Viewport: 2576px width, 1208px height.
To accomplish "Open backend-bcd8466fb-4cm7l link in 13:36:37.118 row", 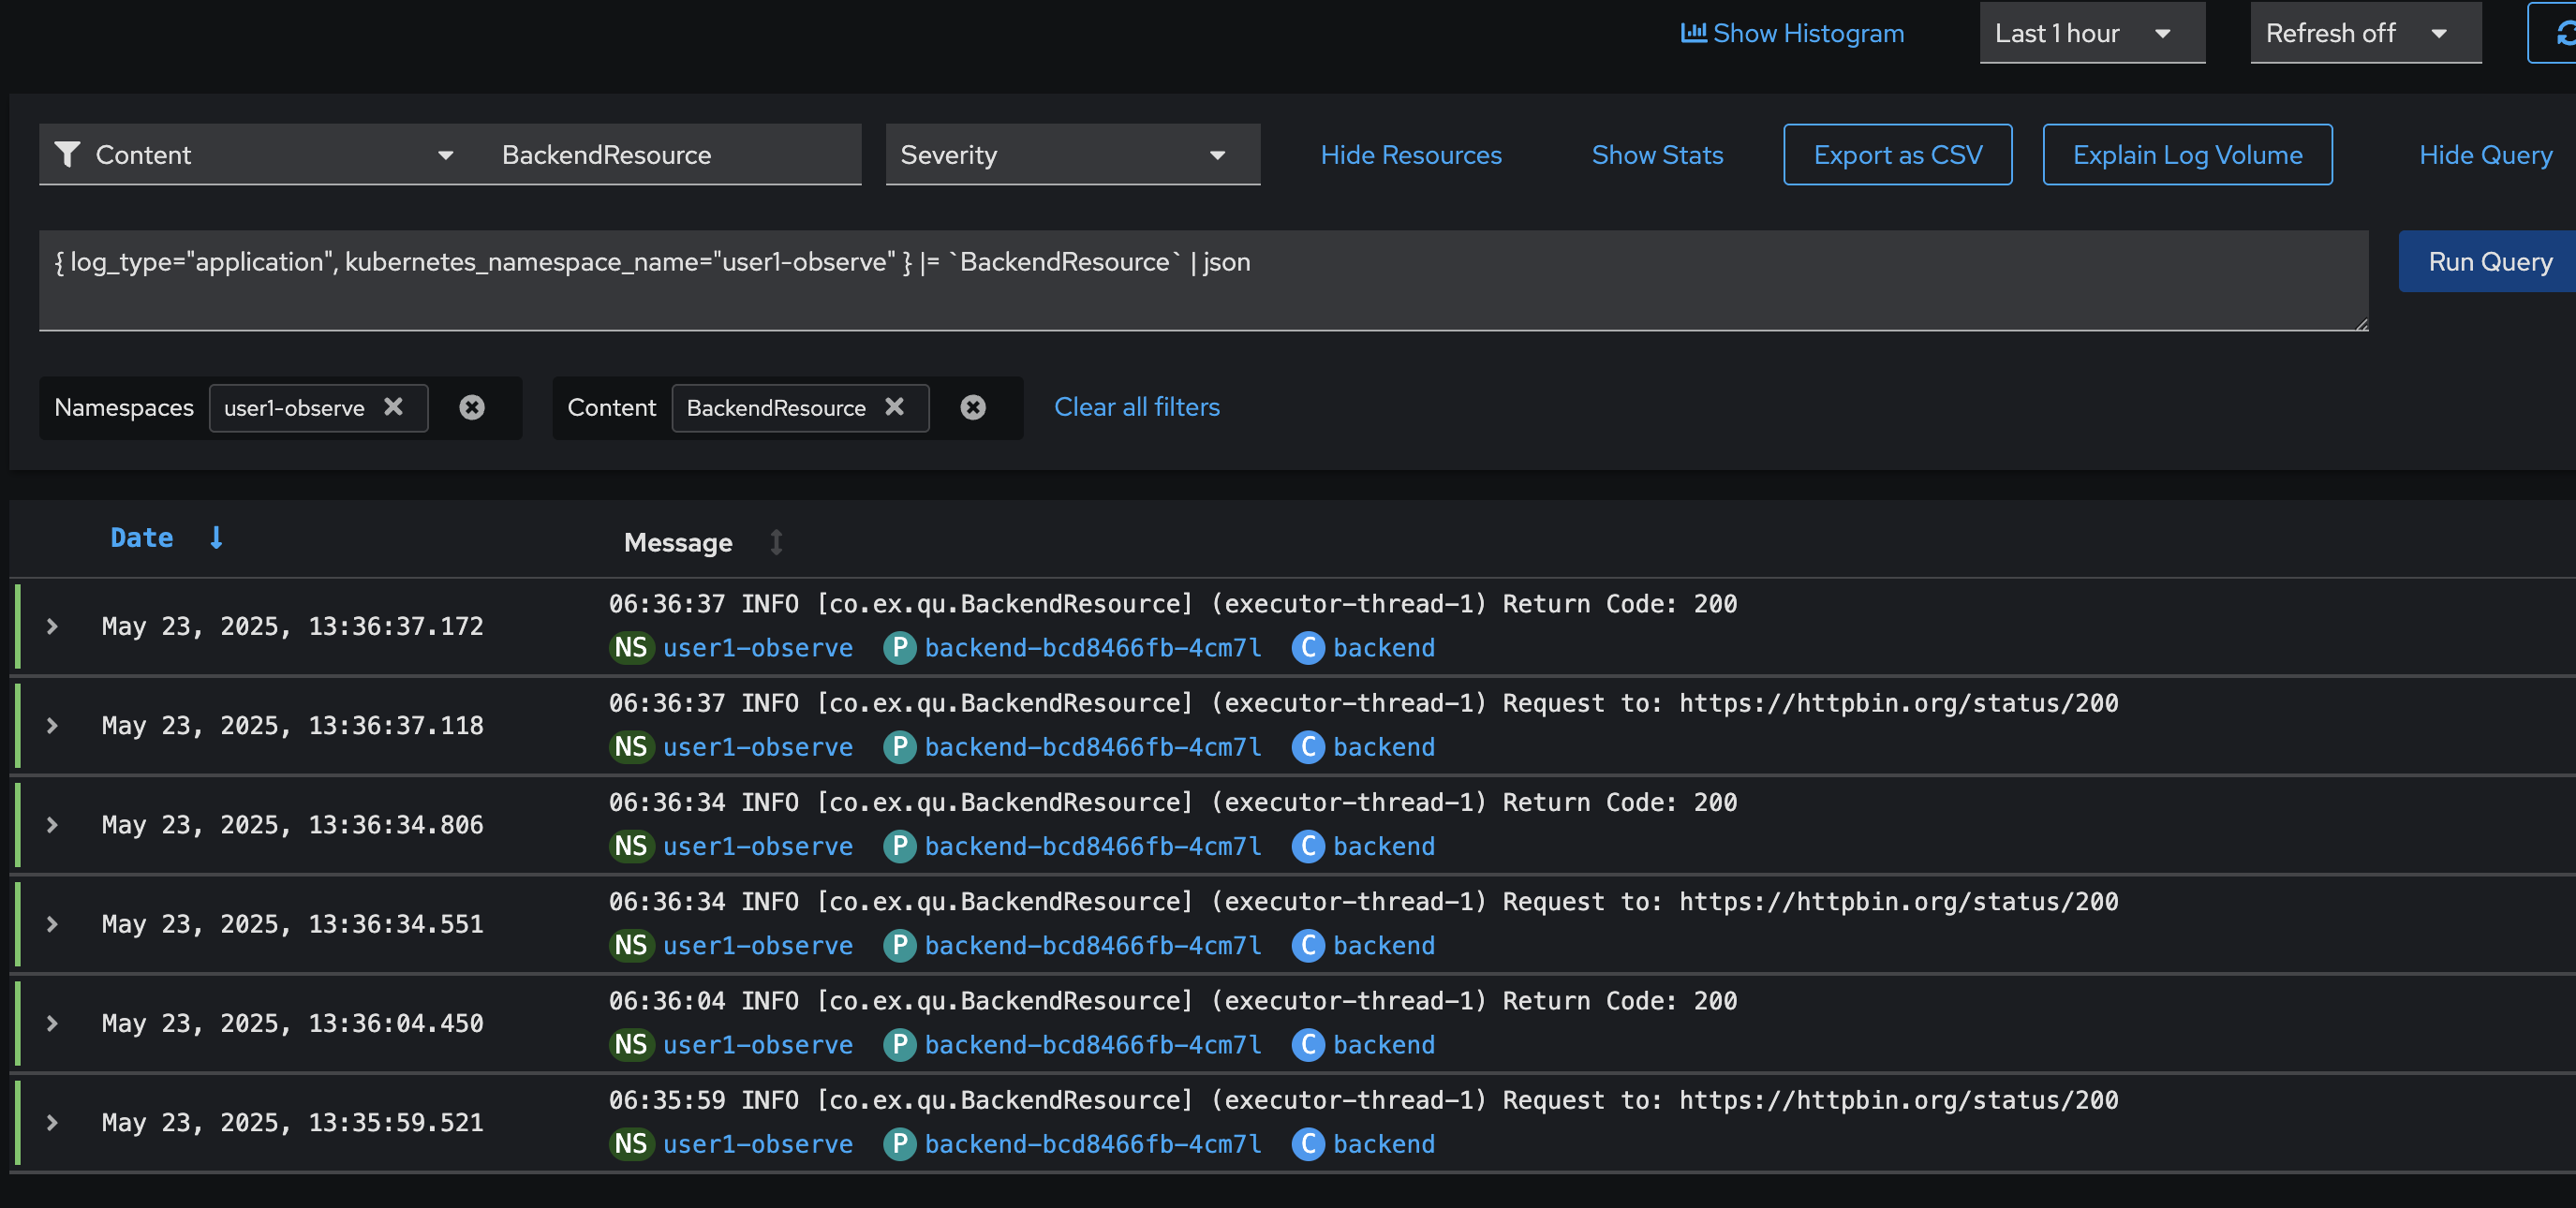I will 1093,747.
